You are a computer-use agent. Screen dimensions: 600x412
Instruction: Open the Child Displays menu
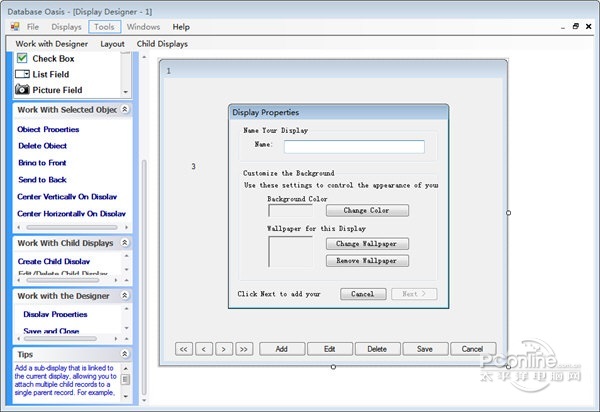162,44
